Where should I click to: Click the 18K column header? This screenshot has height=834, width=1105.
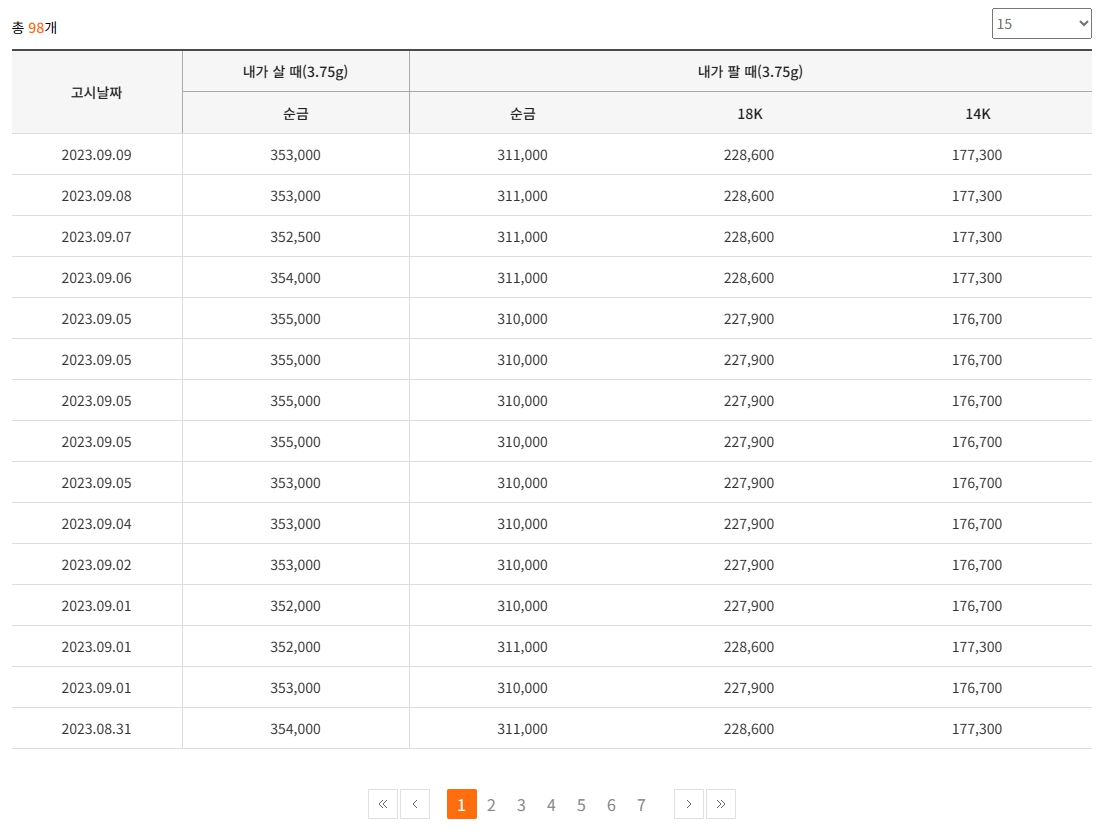click(750, 114)
